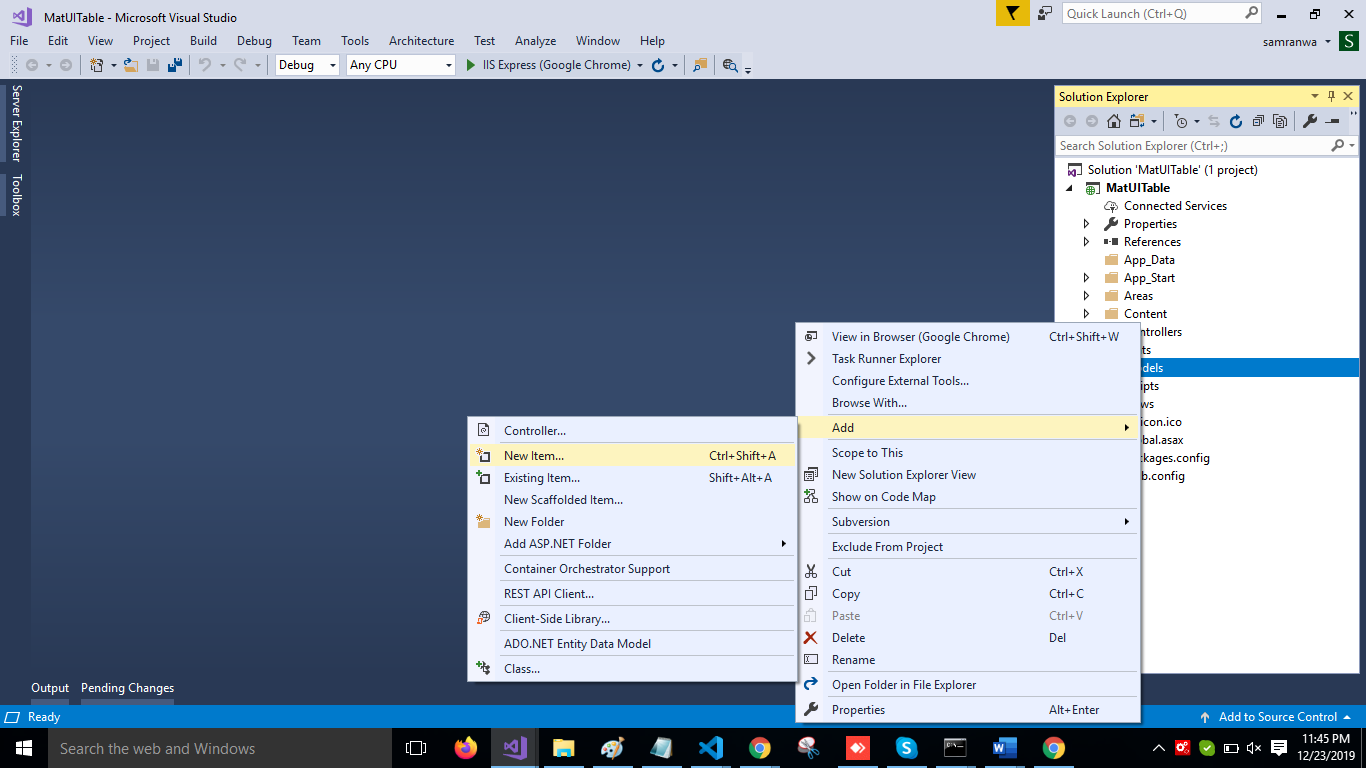Select New Item... in the Add submenu

coord(534,456)
